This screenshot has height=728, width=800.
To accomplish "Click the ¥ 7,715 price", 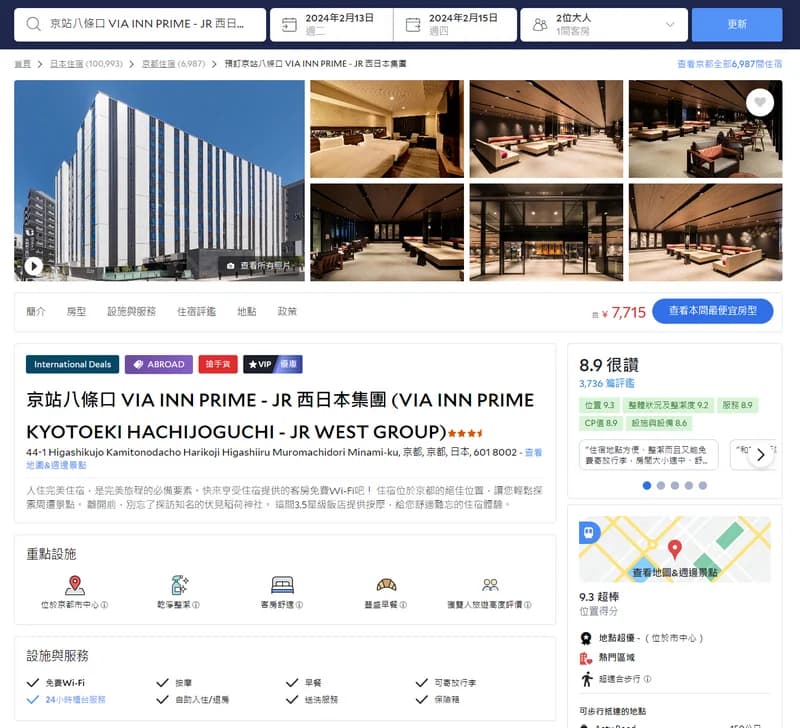I will (x=623, y=312).
